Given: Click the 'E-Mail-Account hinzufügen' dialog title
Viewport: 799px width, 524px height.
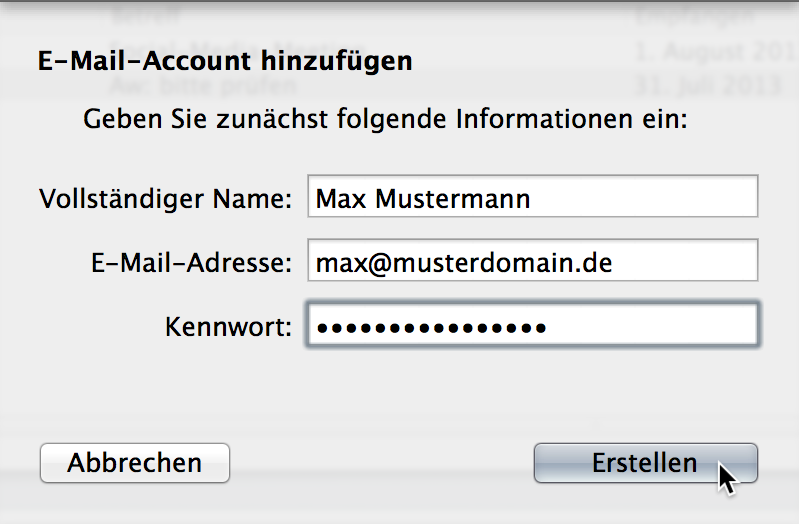Looking at the screenshot, I should click(225, 62).
